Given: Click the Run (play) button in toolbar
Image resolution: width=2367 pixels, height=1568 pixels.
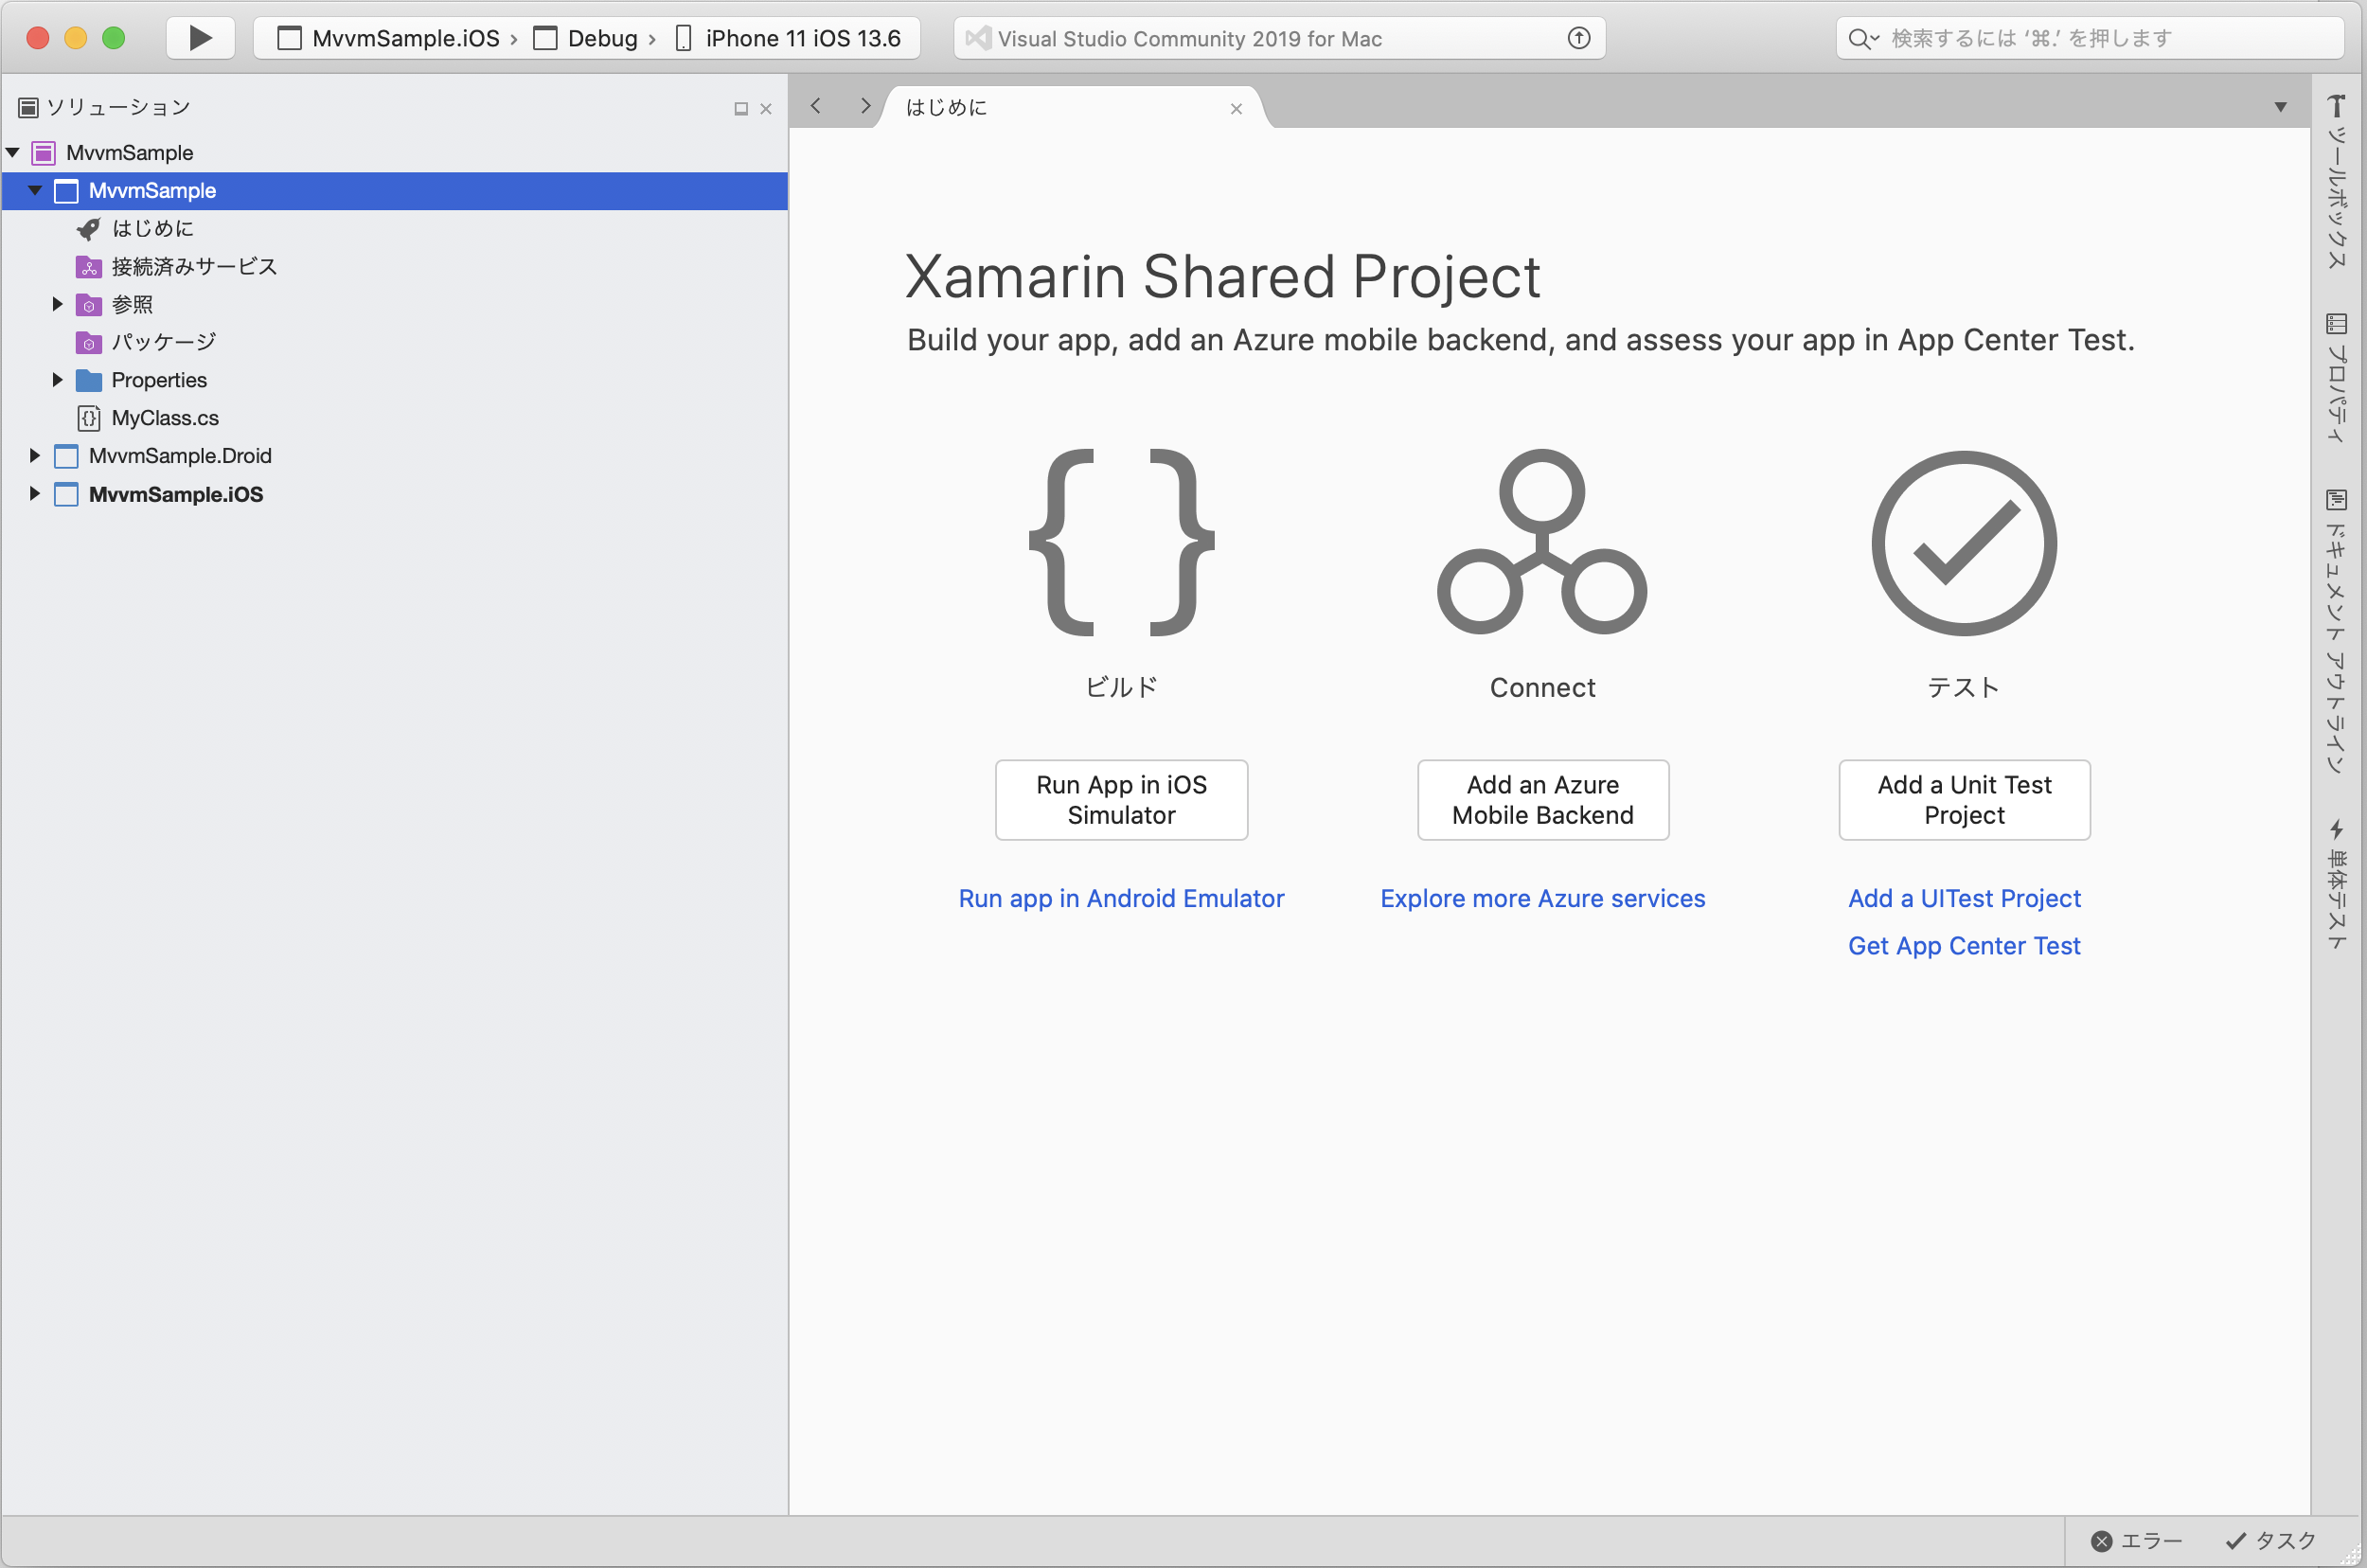Looking at the screenshot, I should tap(200, 38).
